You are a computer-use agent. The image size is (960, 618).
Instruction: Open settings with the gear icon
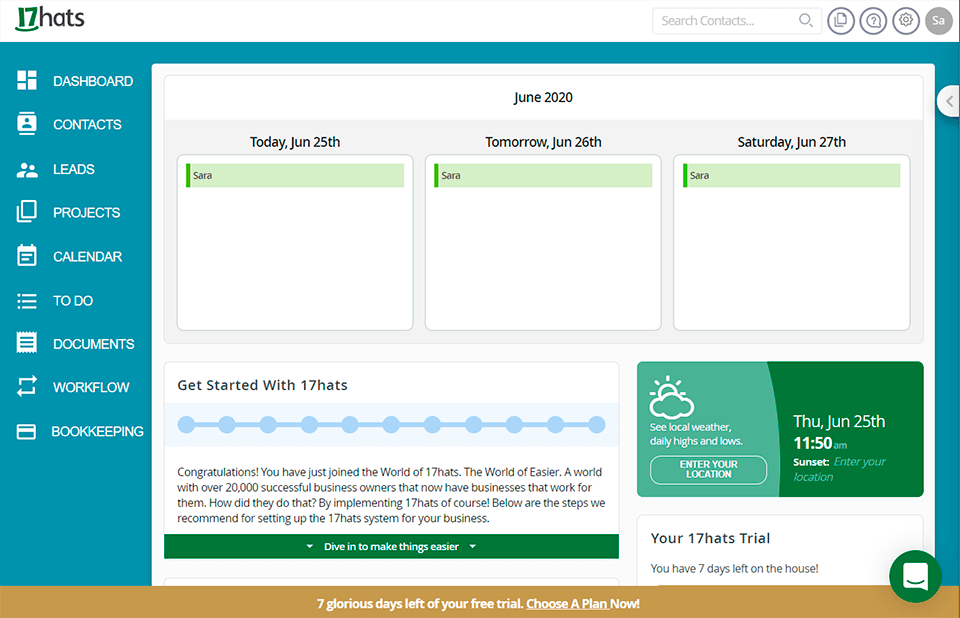pos(906,20)
